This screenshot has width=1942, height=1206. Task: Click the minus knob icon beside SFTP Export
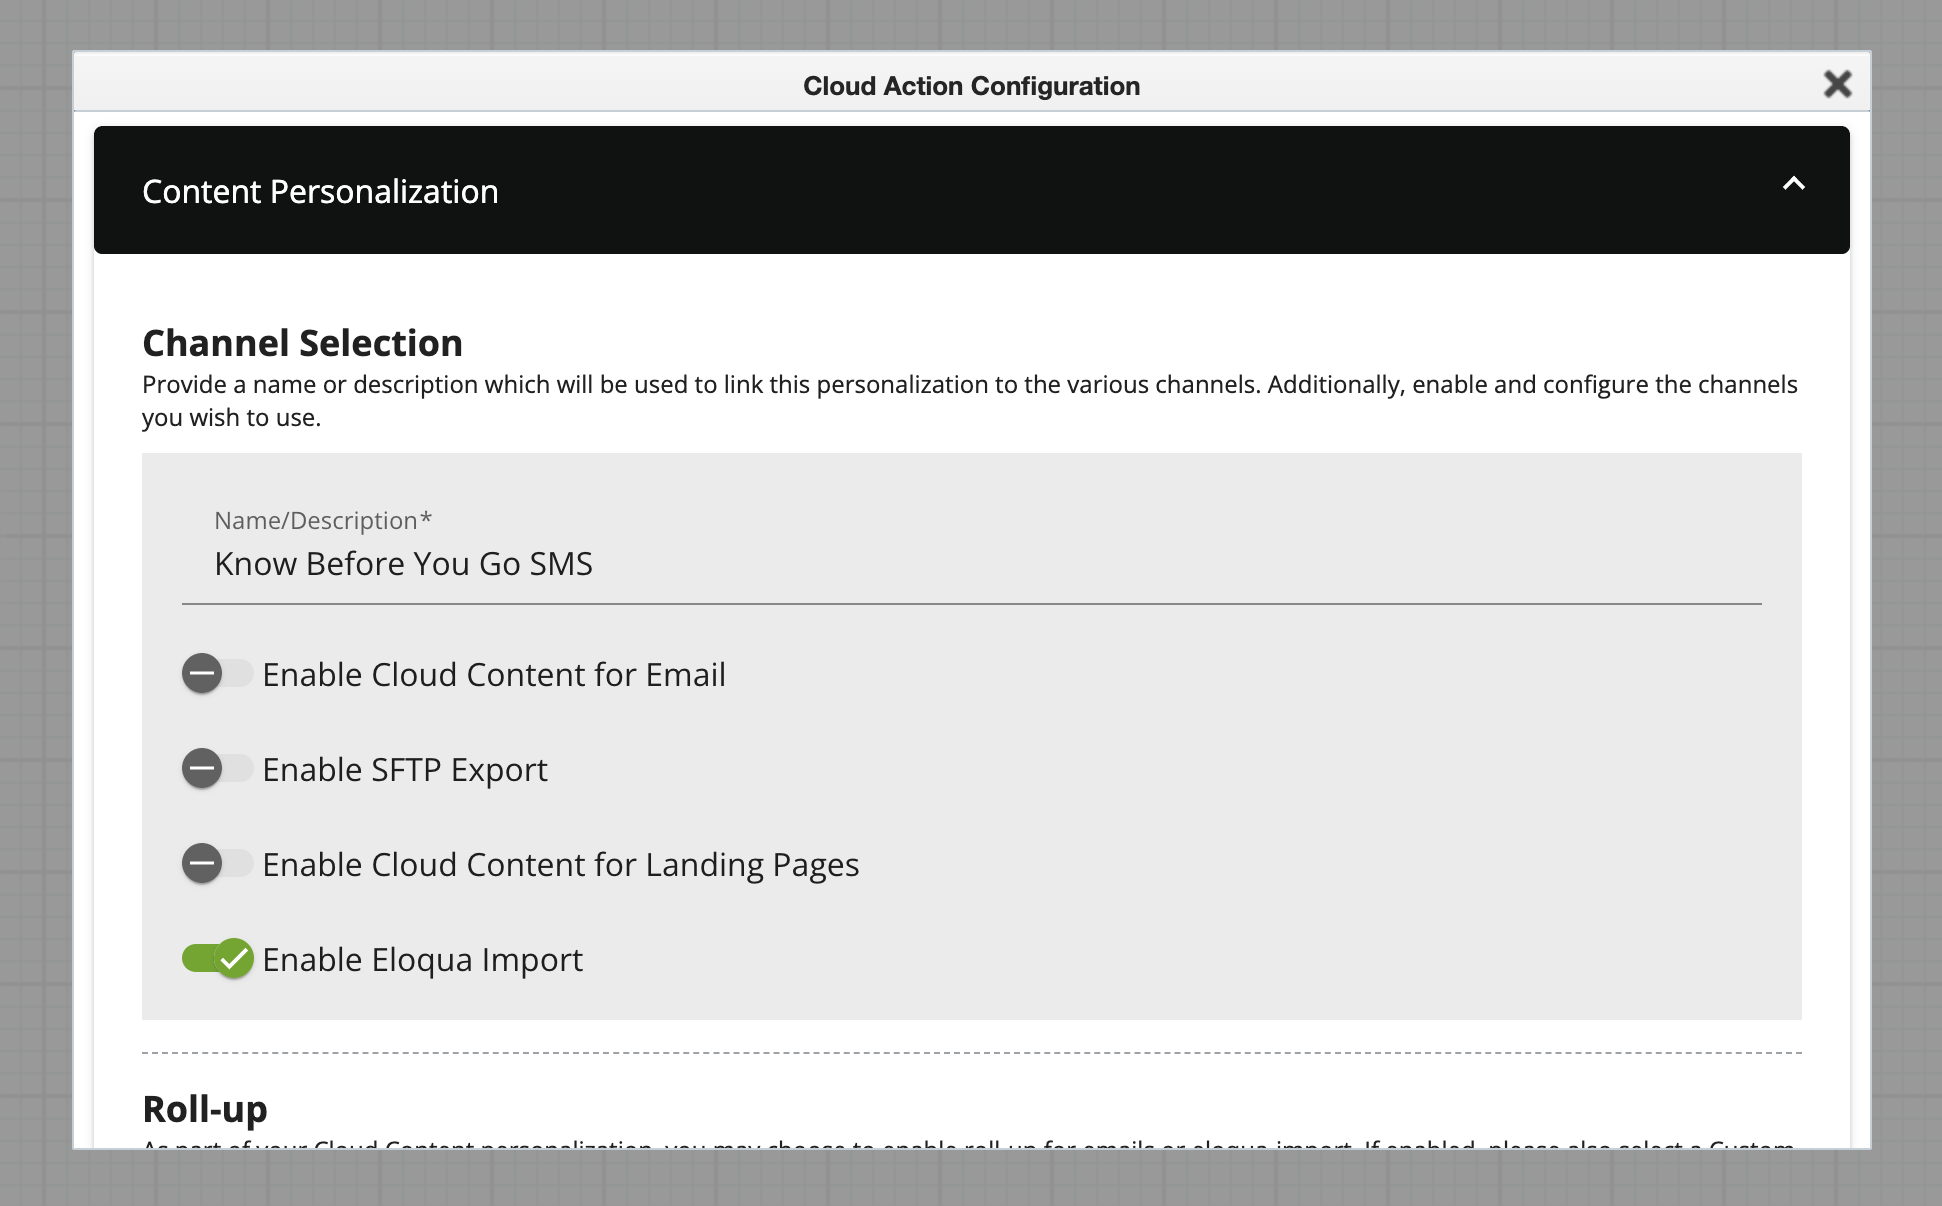pos(201,769)
